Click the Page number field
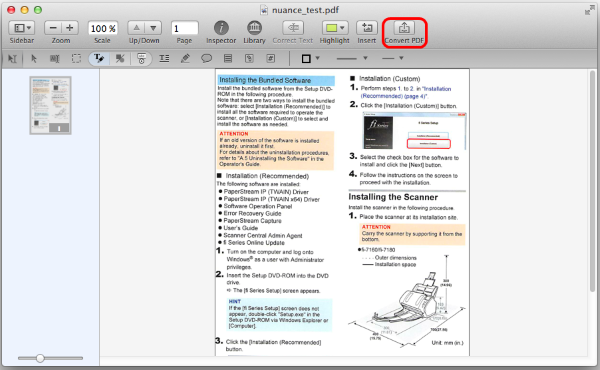600x370 pixels. (x=184, y=28)
